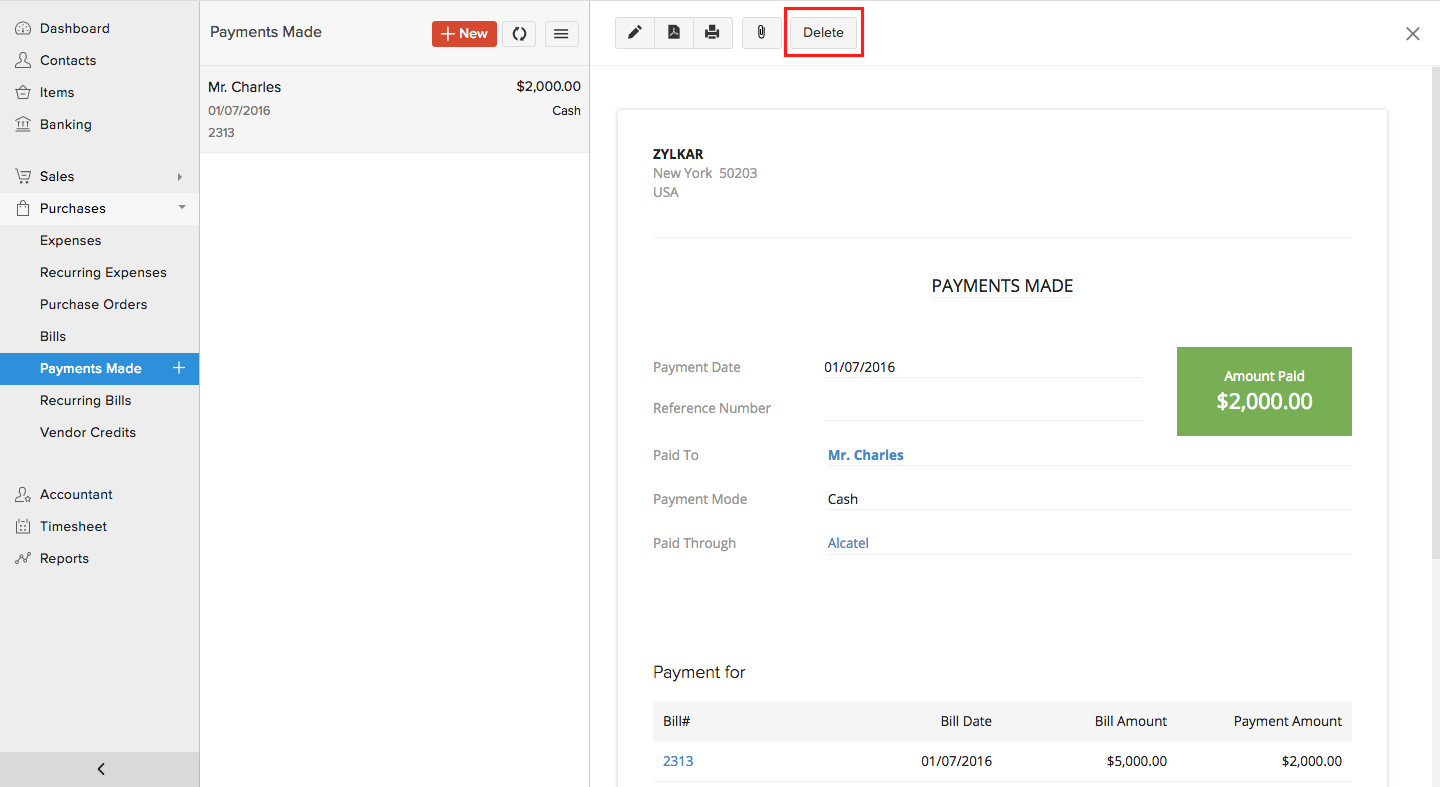The width and height of the screenshot is (1440, 787).
Task: Switch to the Bills section
Action: coord(52,336)
